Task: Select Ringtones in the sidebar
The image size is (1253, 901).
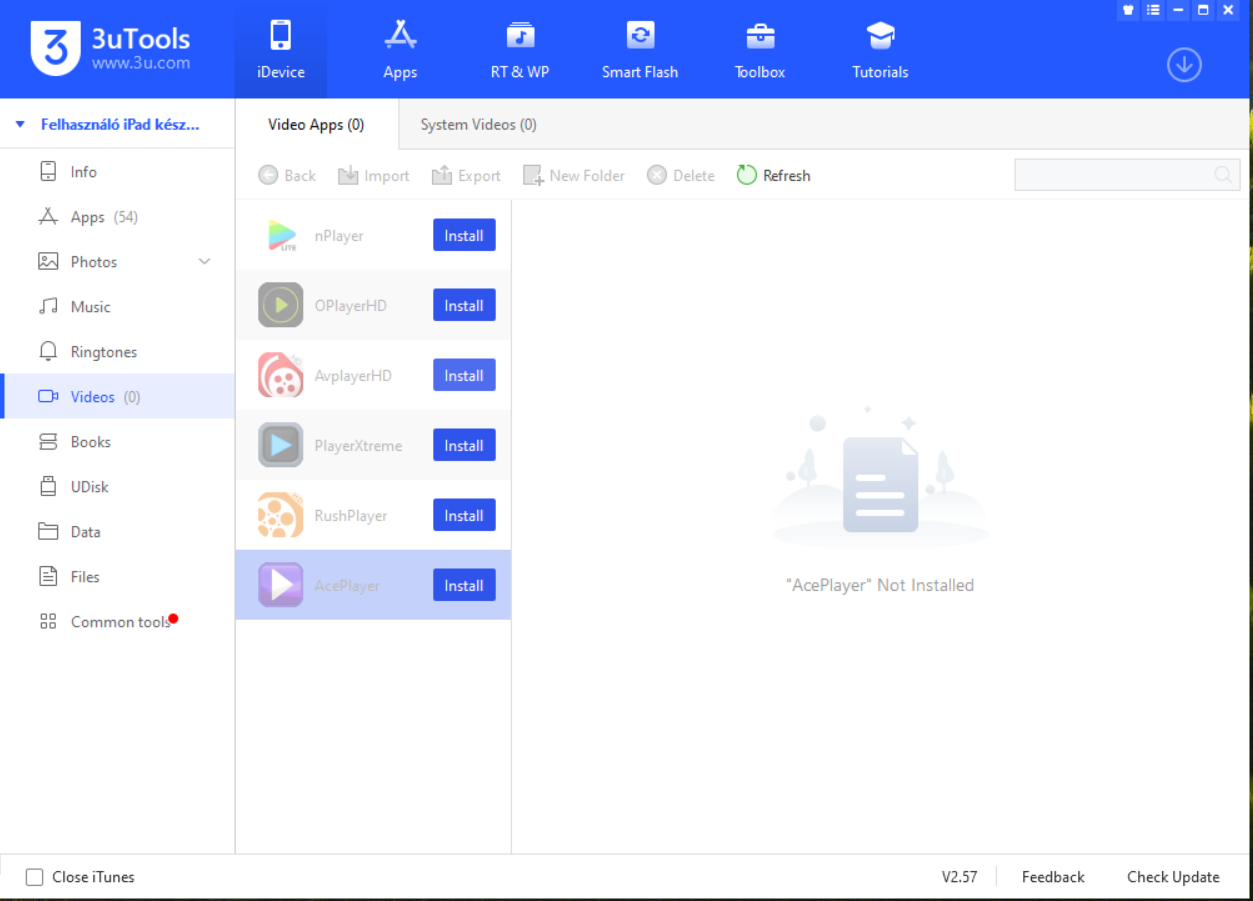Action: (x=117, y=352)
